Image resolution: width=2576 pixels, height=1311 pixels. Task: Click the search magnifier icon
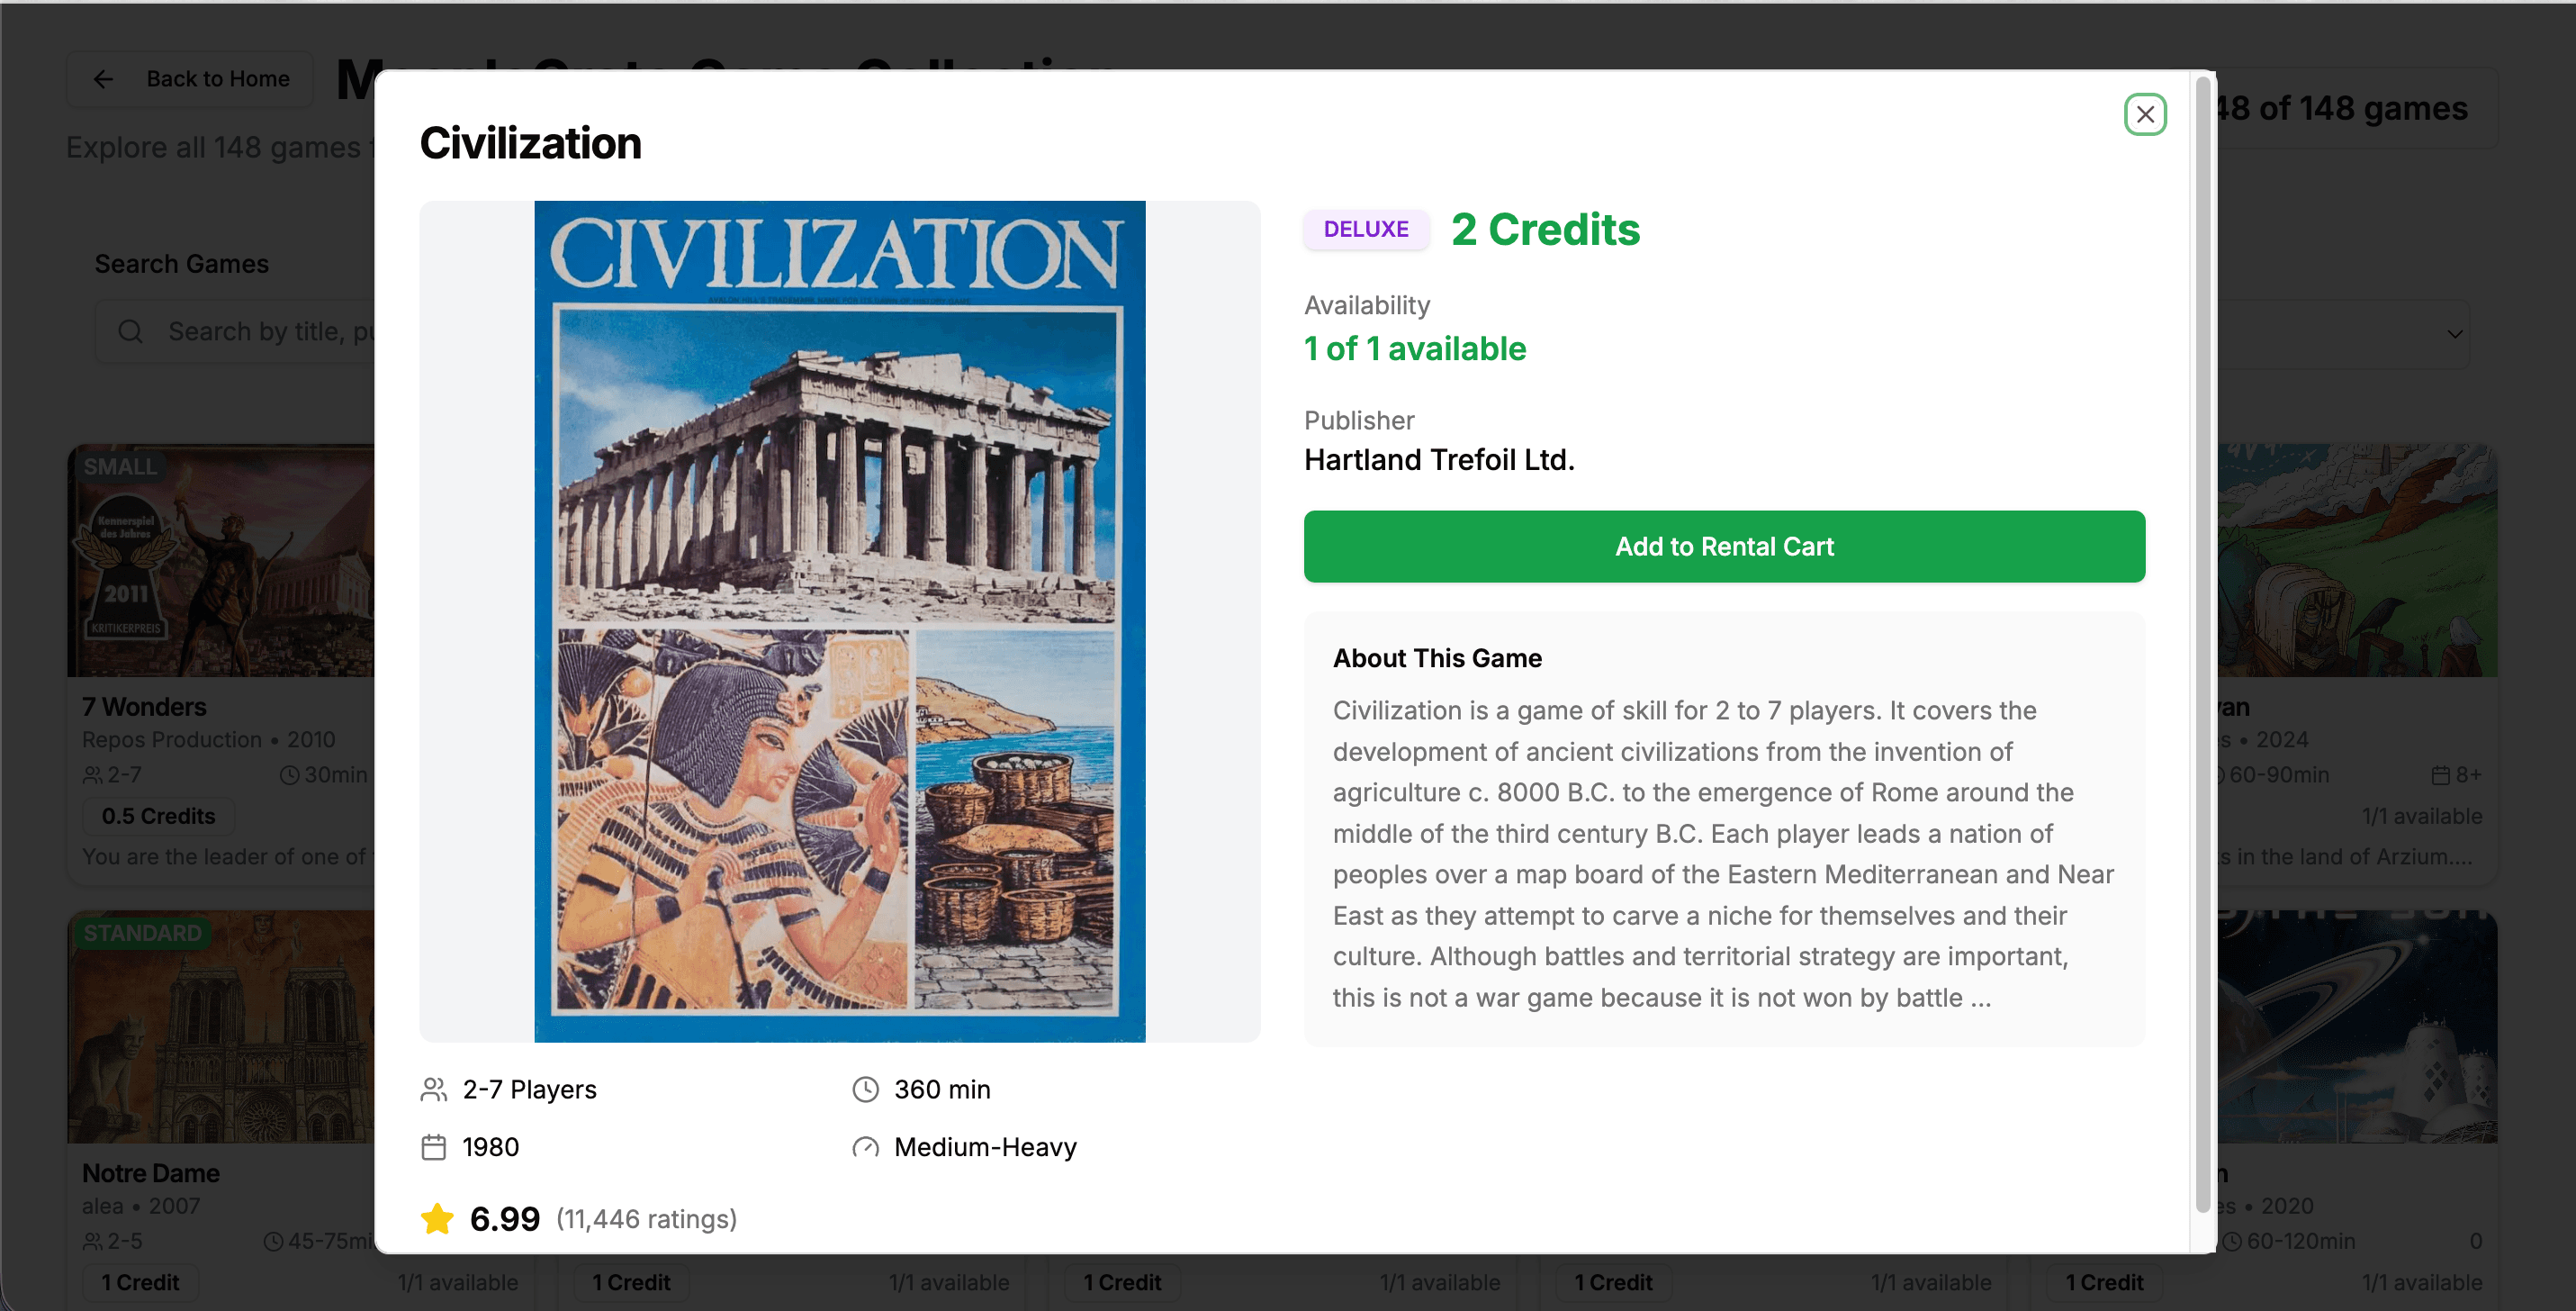point(131,331)
